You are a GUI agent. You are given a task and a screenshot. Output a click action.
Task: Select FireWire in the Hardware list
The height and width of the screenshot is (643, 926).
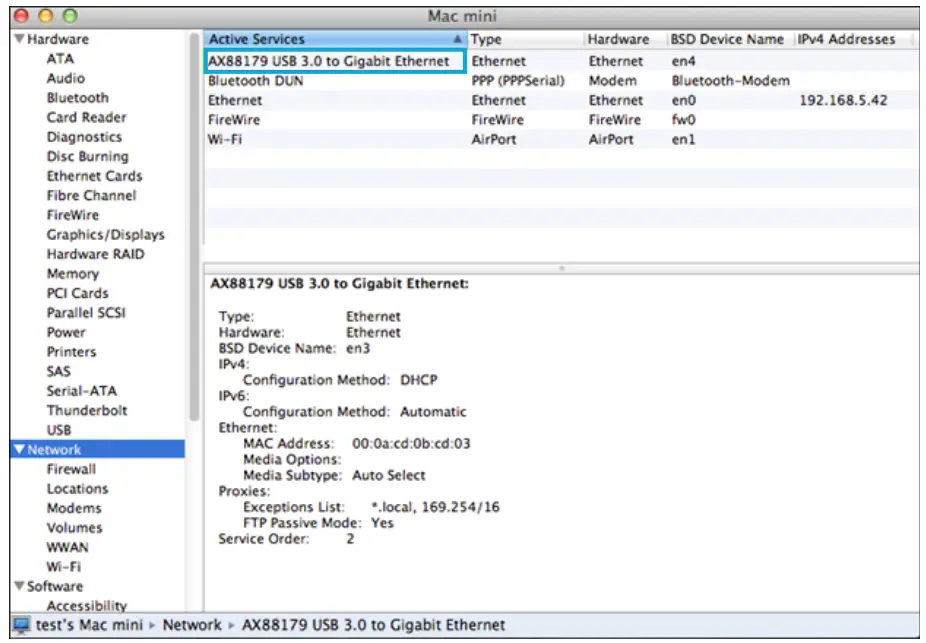tap(73, 214)
